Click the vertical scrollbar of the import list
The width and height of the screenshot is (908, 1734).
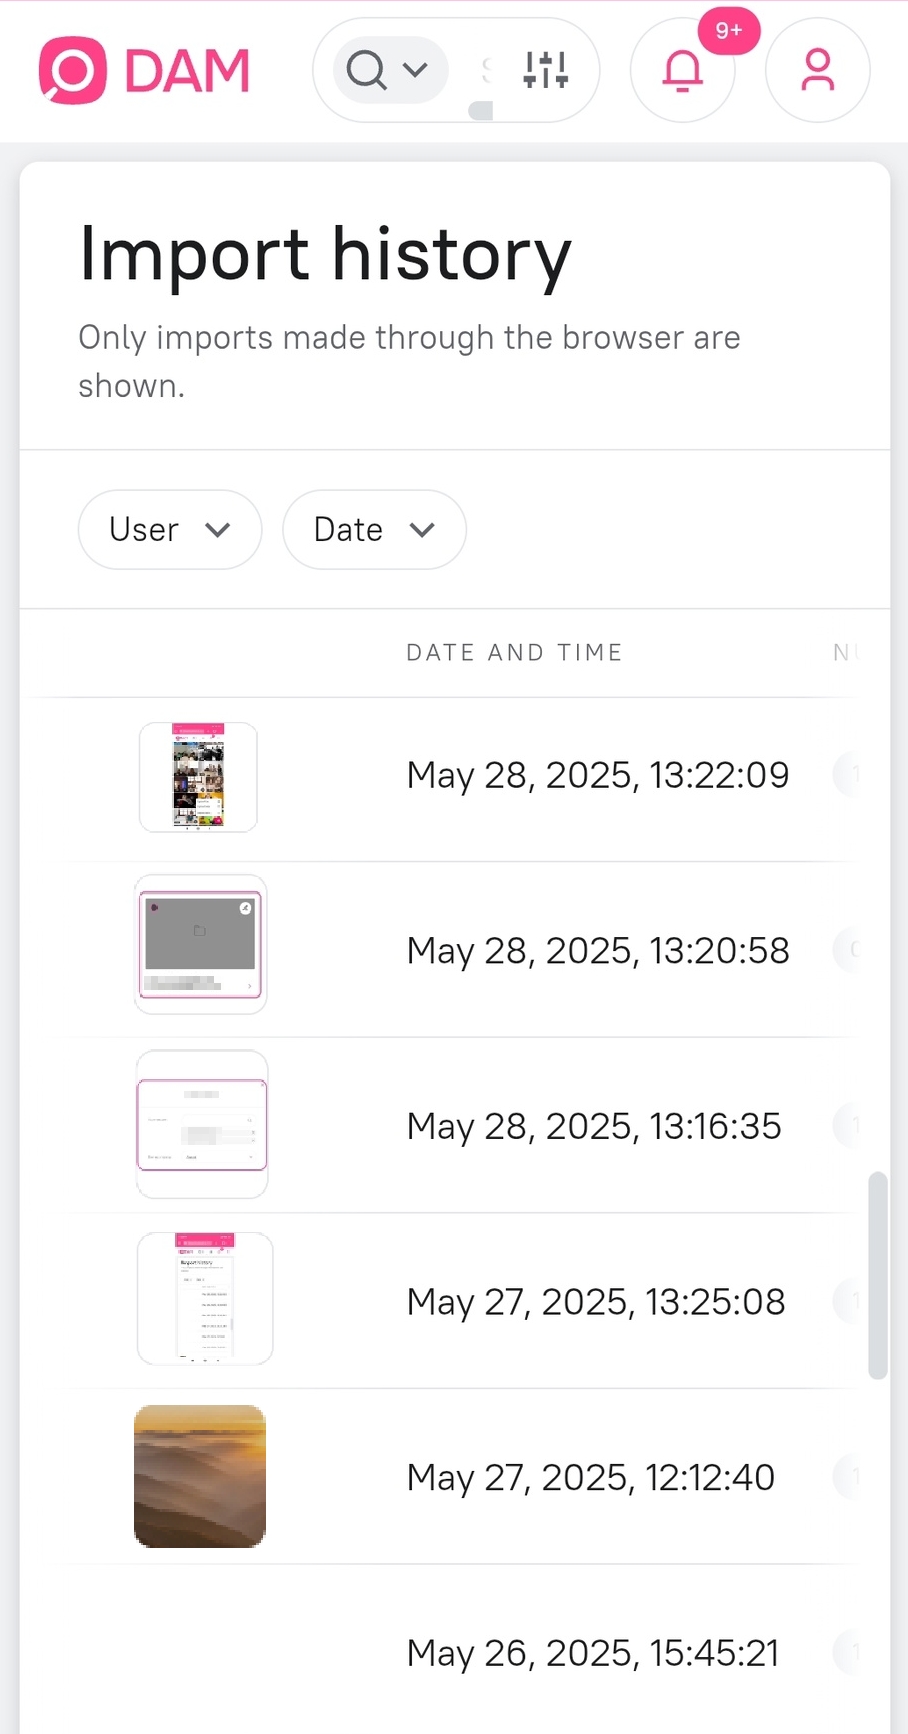(877, 1275)
